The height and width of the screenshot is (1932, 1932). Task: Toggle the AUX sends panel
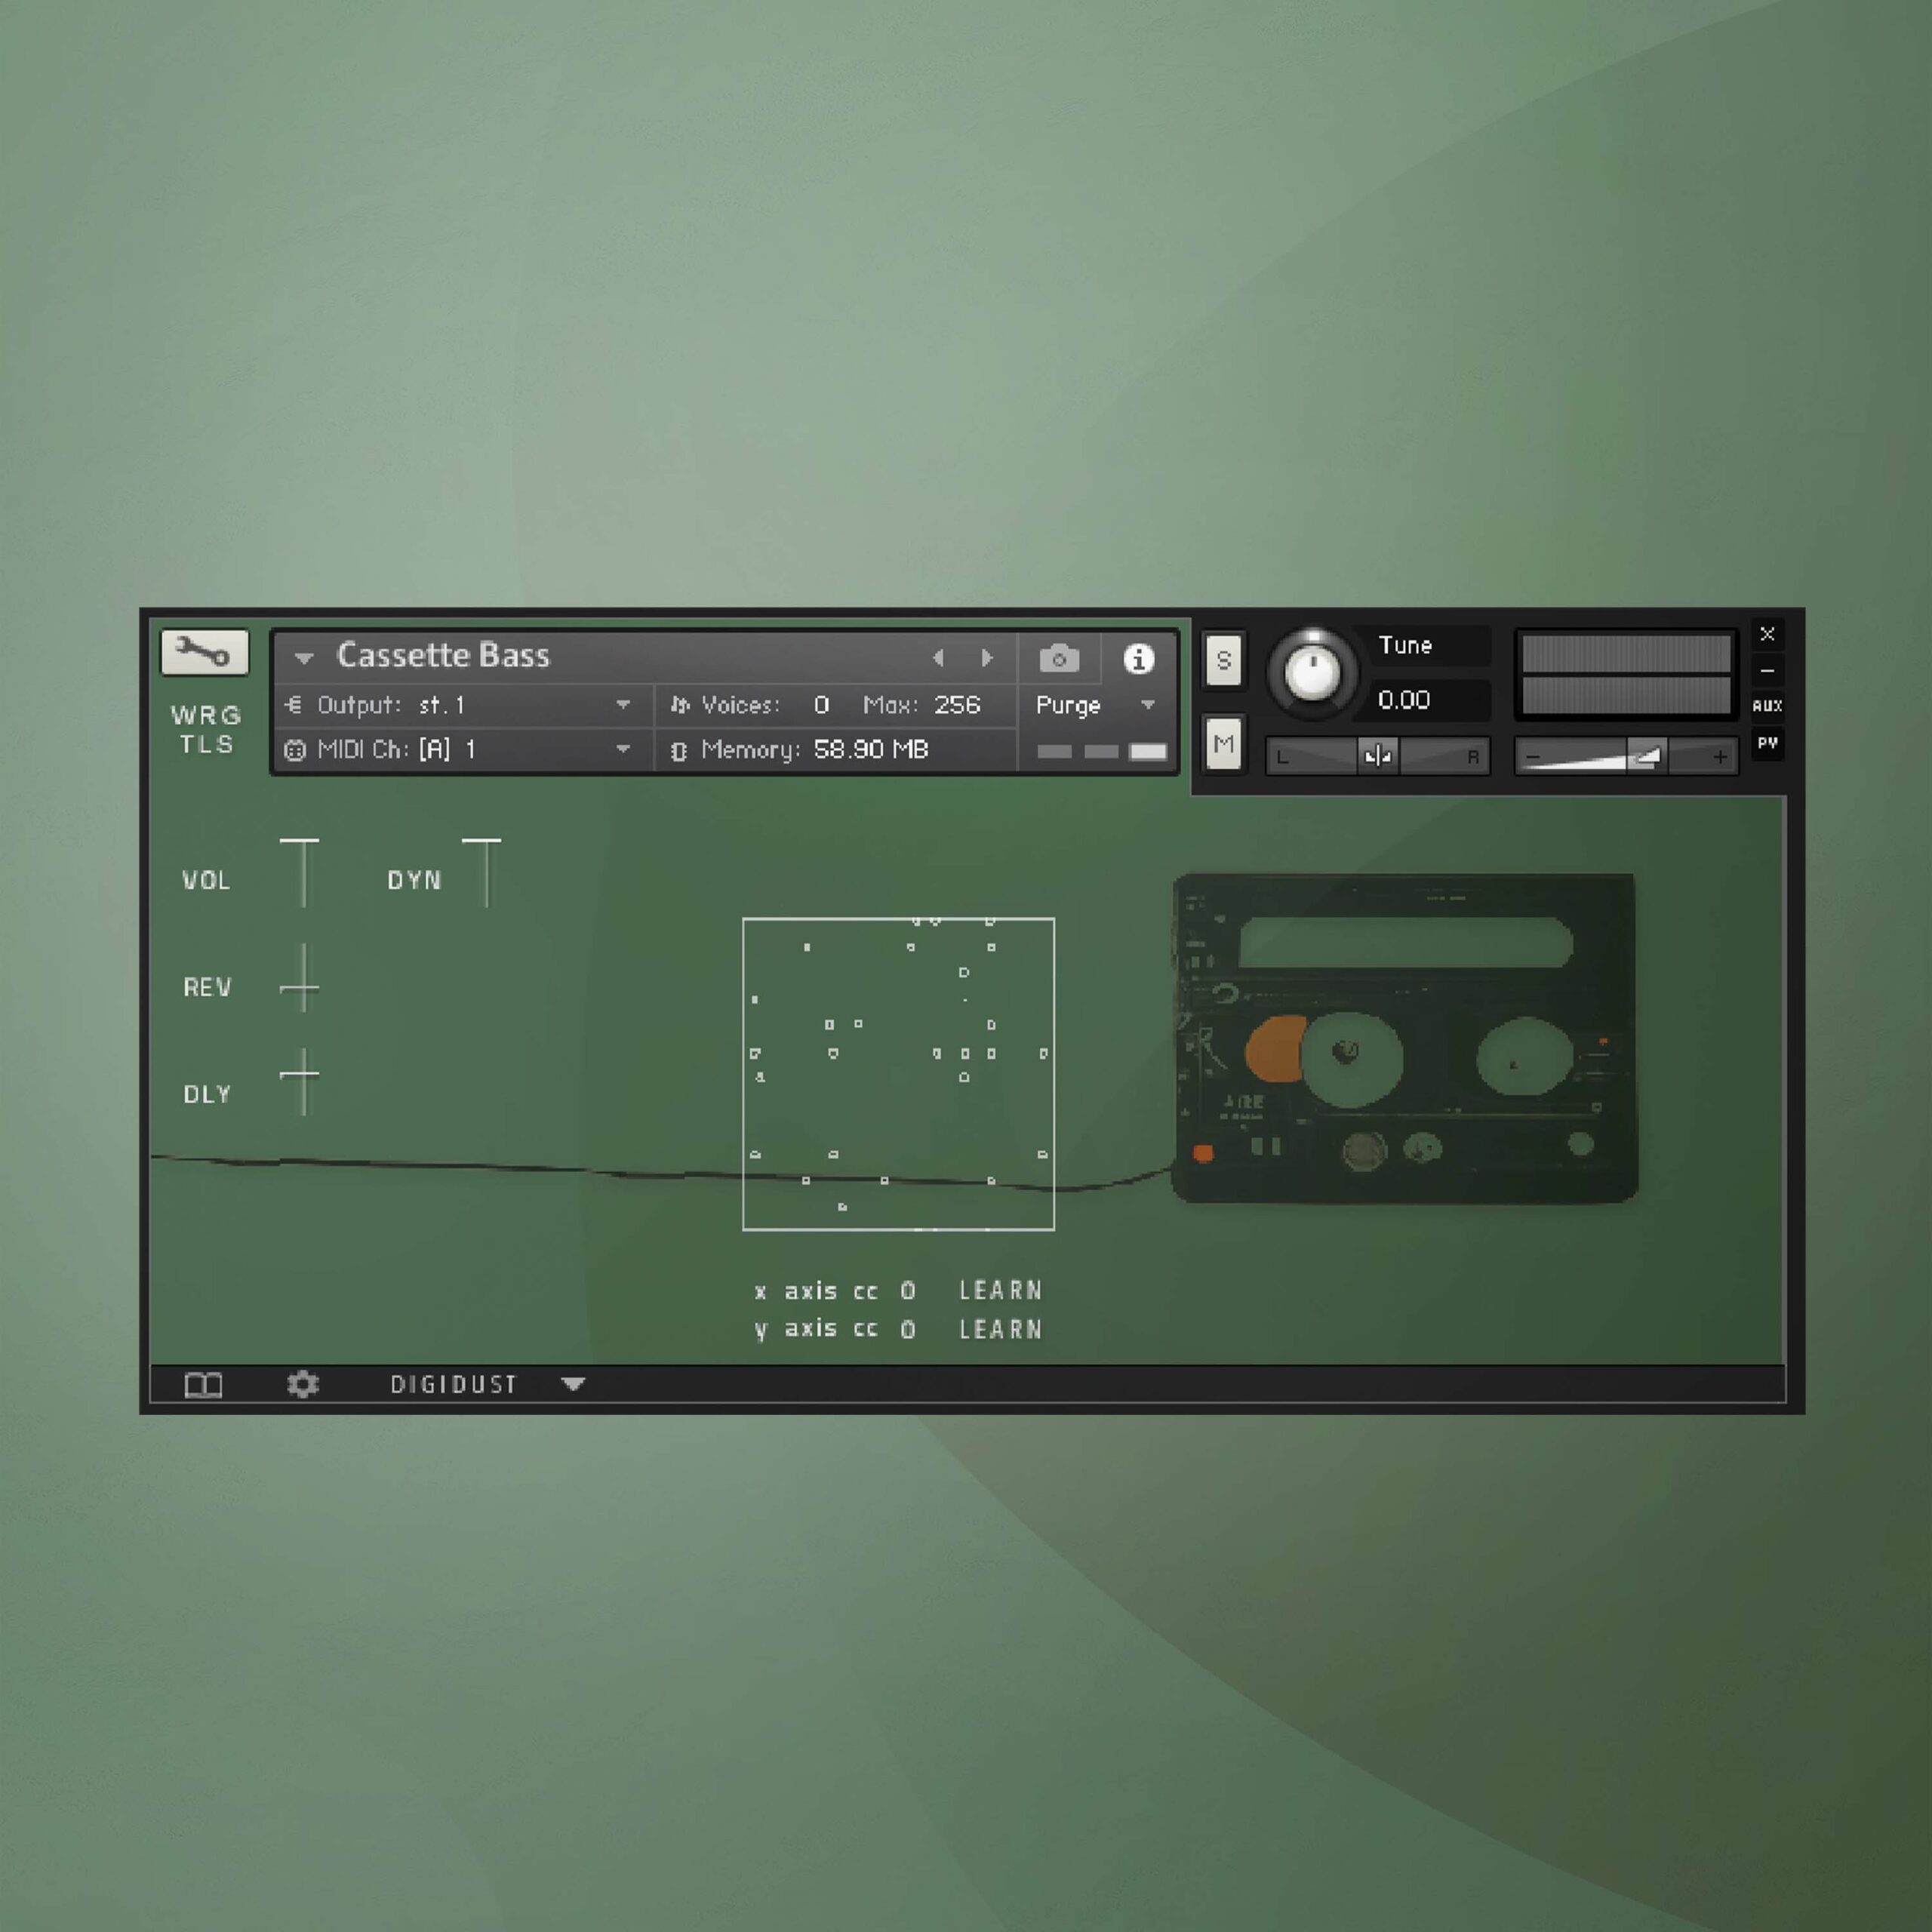click(1768, 706)
